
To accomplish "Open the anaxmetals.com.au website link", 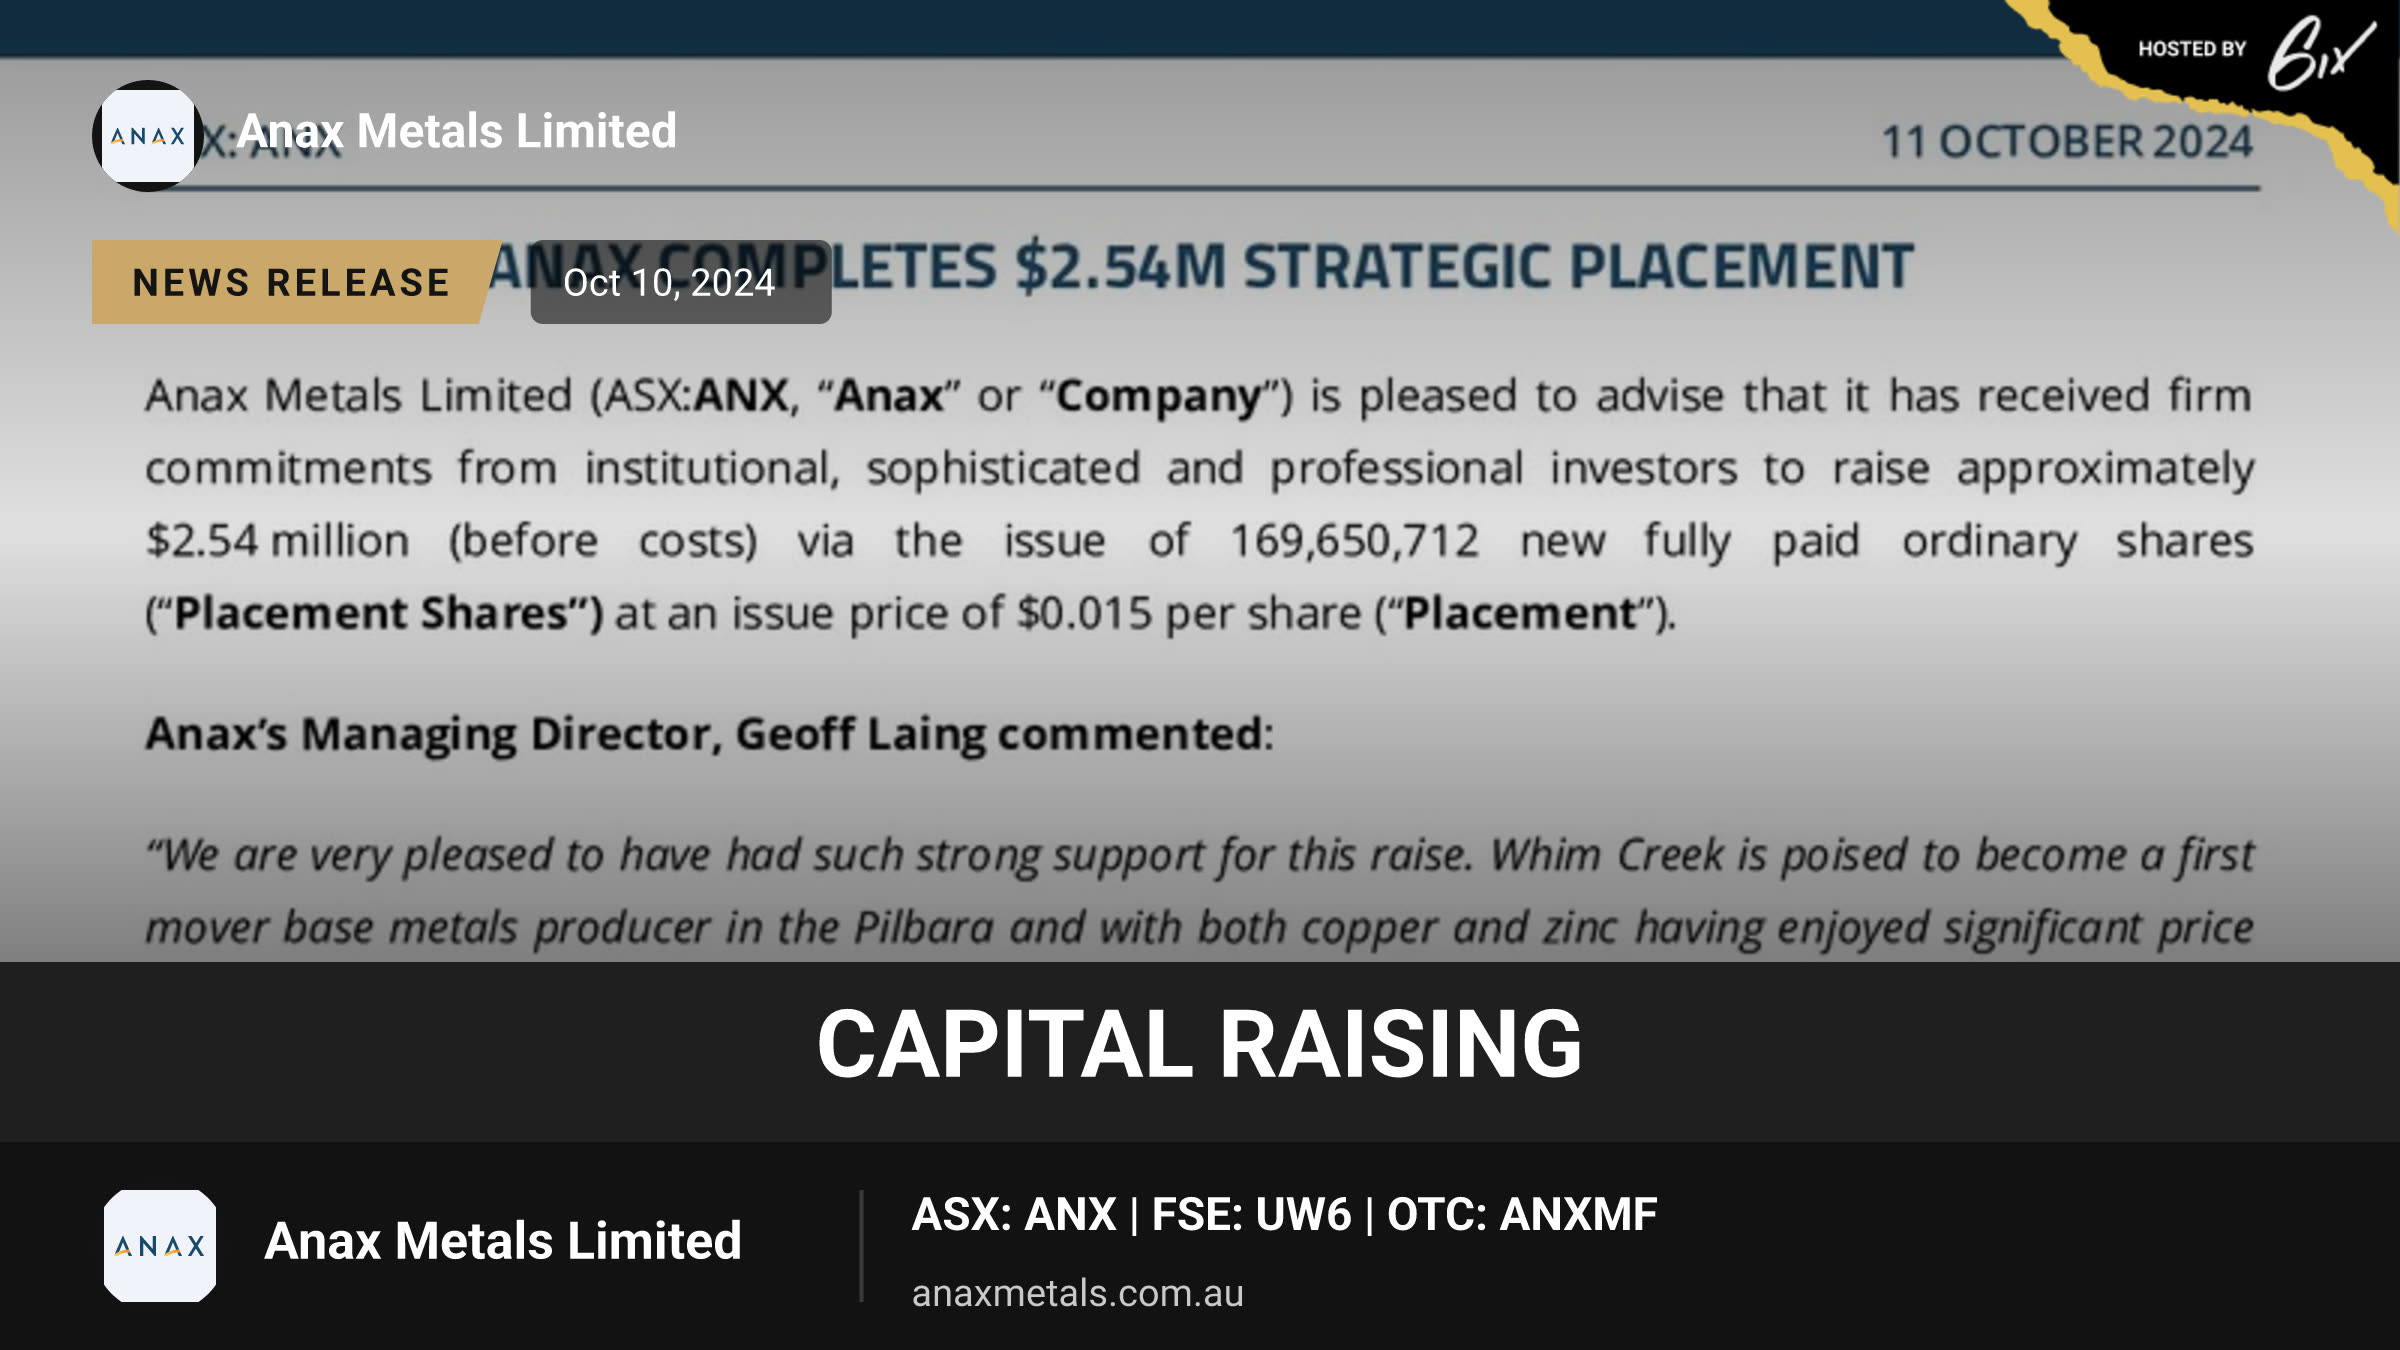I will 1077,1293.
